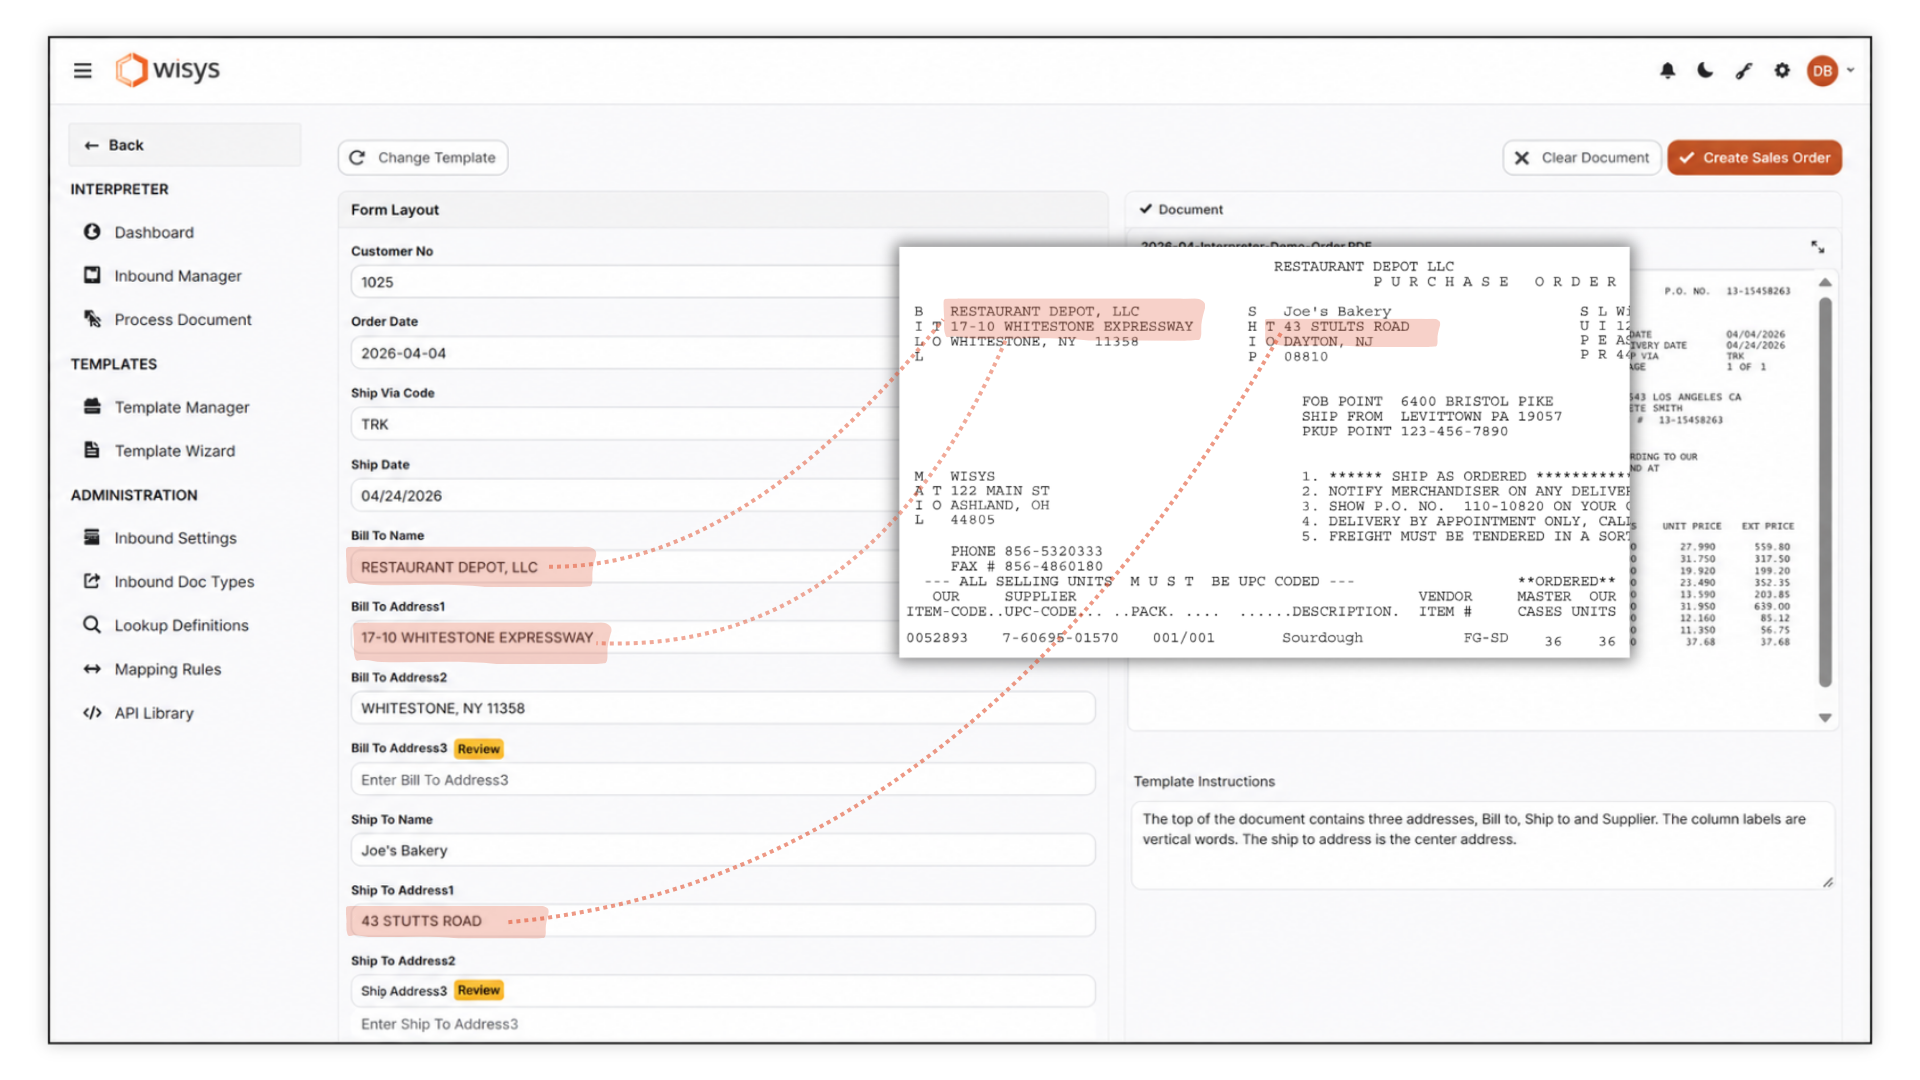Click the Mapping Rules arrows icon
1920x1080 pixels.
coord(92,669)
